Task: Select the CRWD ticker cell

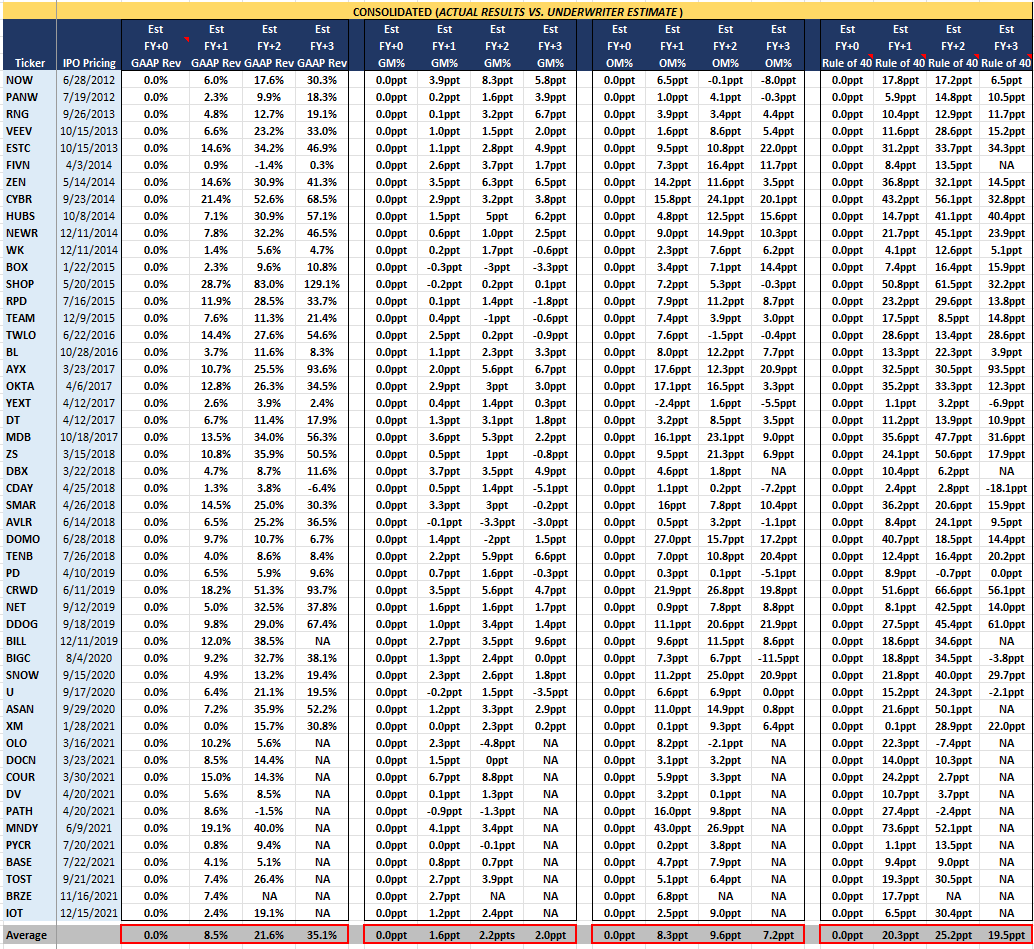Action: [x=30, y=590]
